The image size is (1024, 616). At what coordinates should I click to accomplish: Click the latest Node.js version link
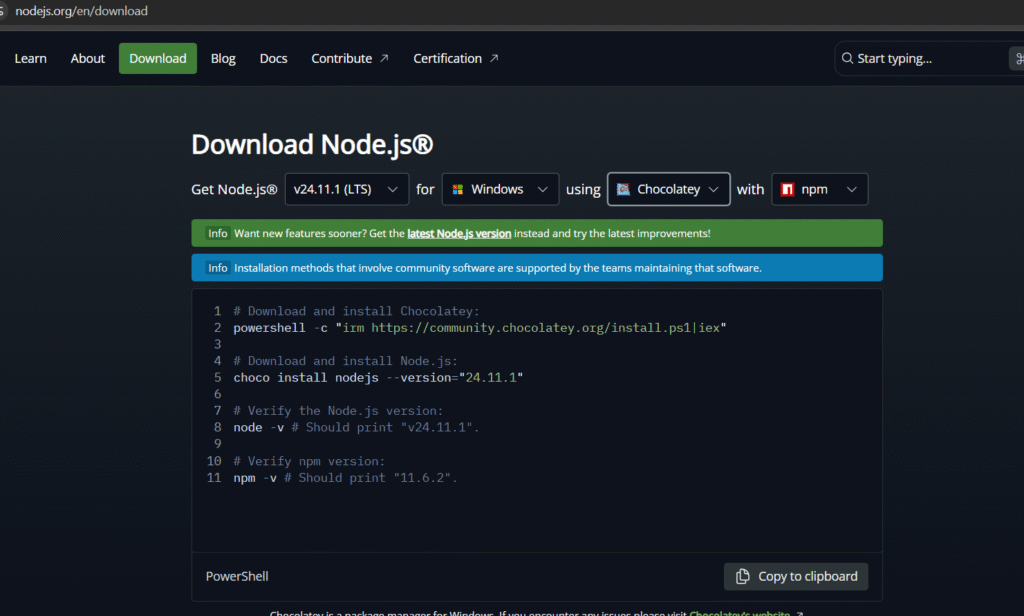[459, 233]
